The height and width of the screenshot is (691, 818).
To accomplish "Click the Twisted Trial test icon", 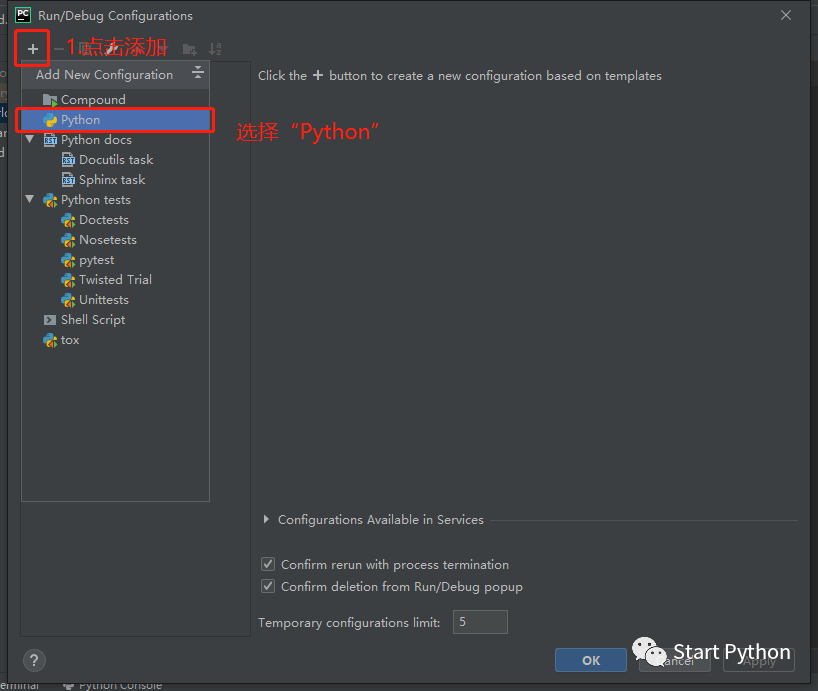I will (x=68, y=281).
